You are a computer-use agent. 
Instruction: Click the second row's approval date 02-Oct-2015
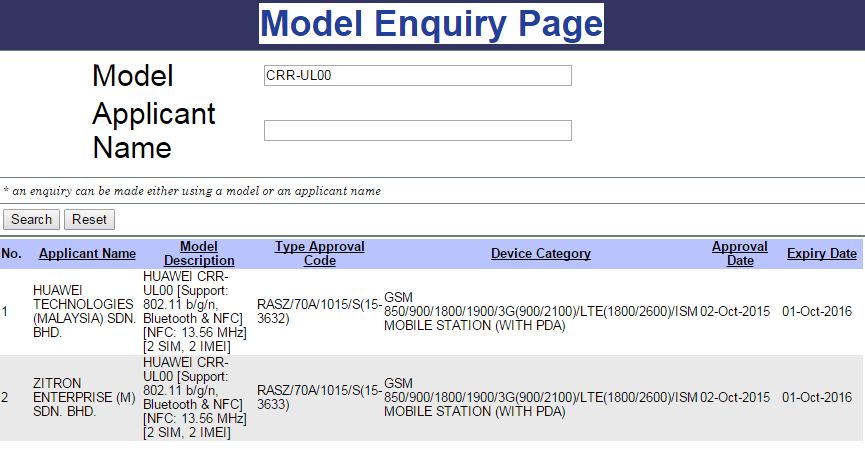pos(735,398)
